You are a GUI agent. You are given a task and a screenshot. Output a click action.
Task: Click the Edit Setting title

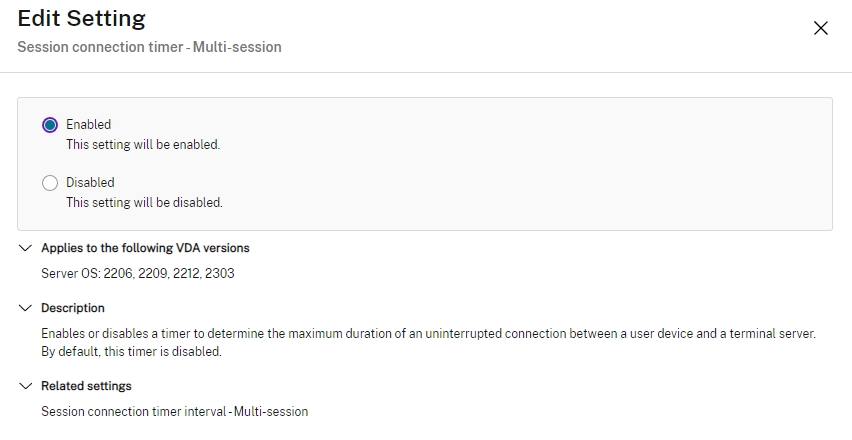81,19
